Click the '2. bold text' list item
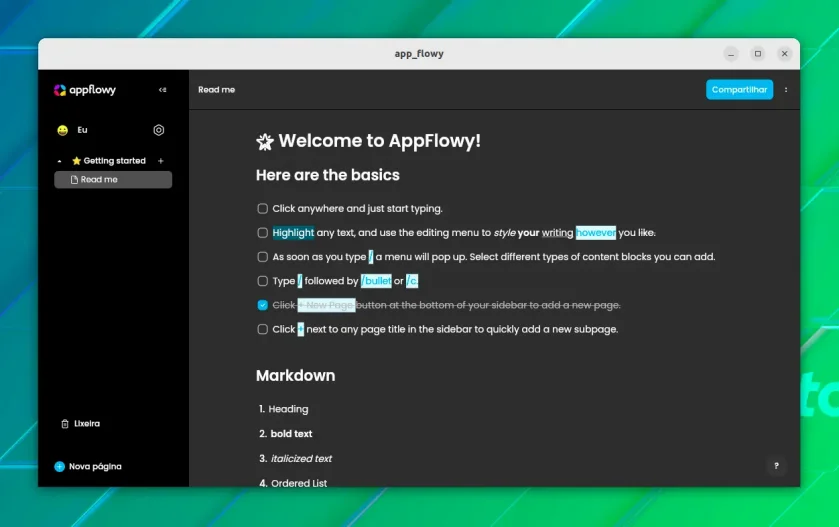The width and height of the screenshot is (840, 527). click(286, 434)
